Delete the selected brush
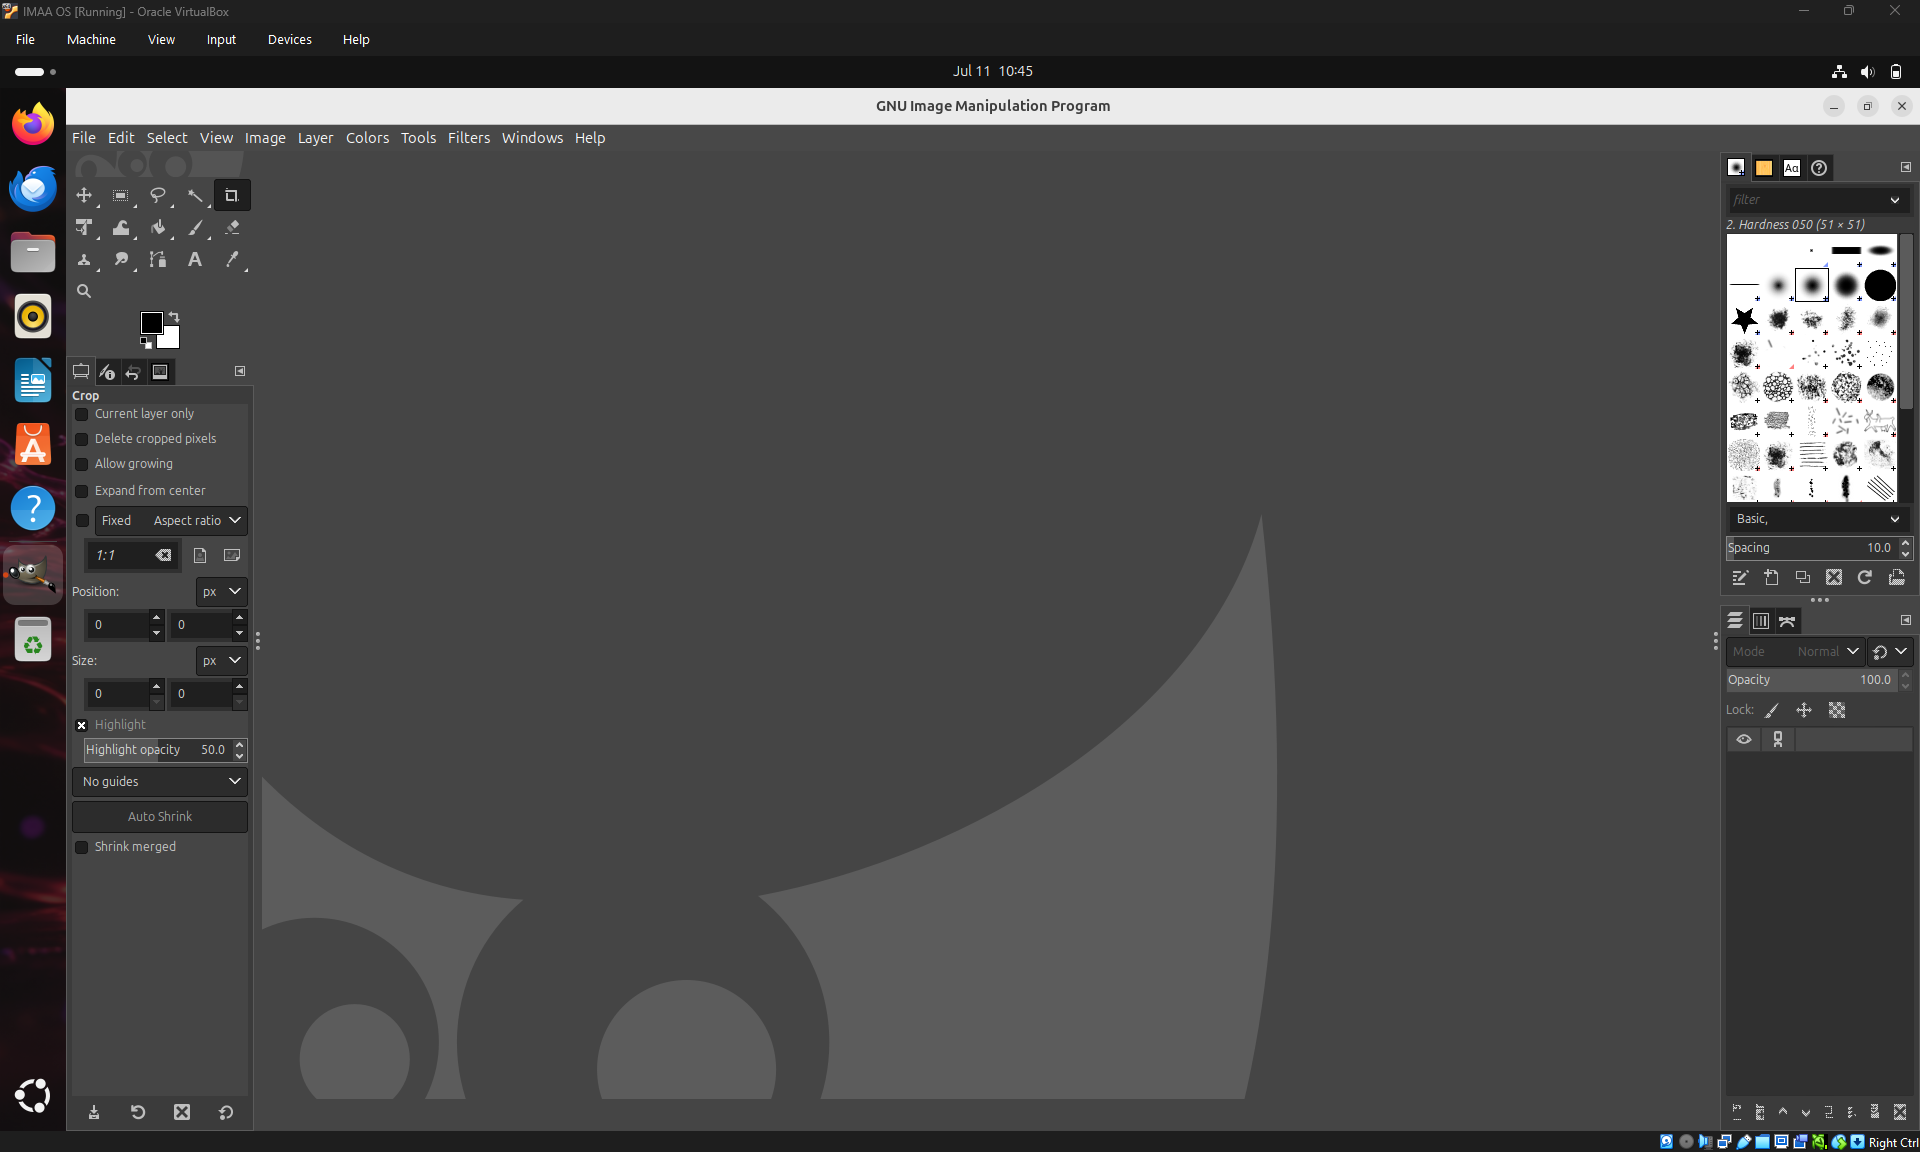 pyautogui.click(x=1833, y=577)
